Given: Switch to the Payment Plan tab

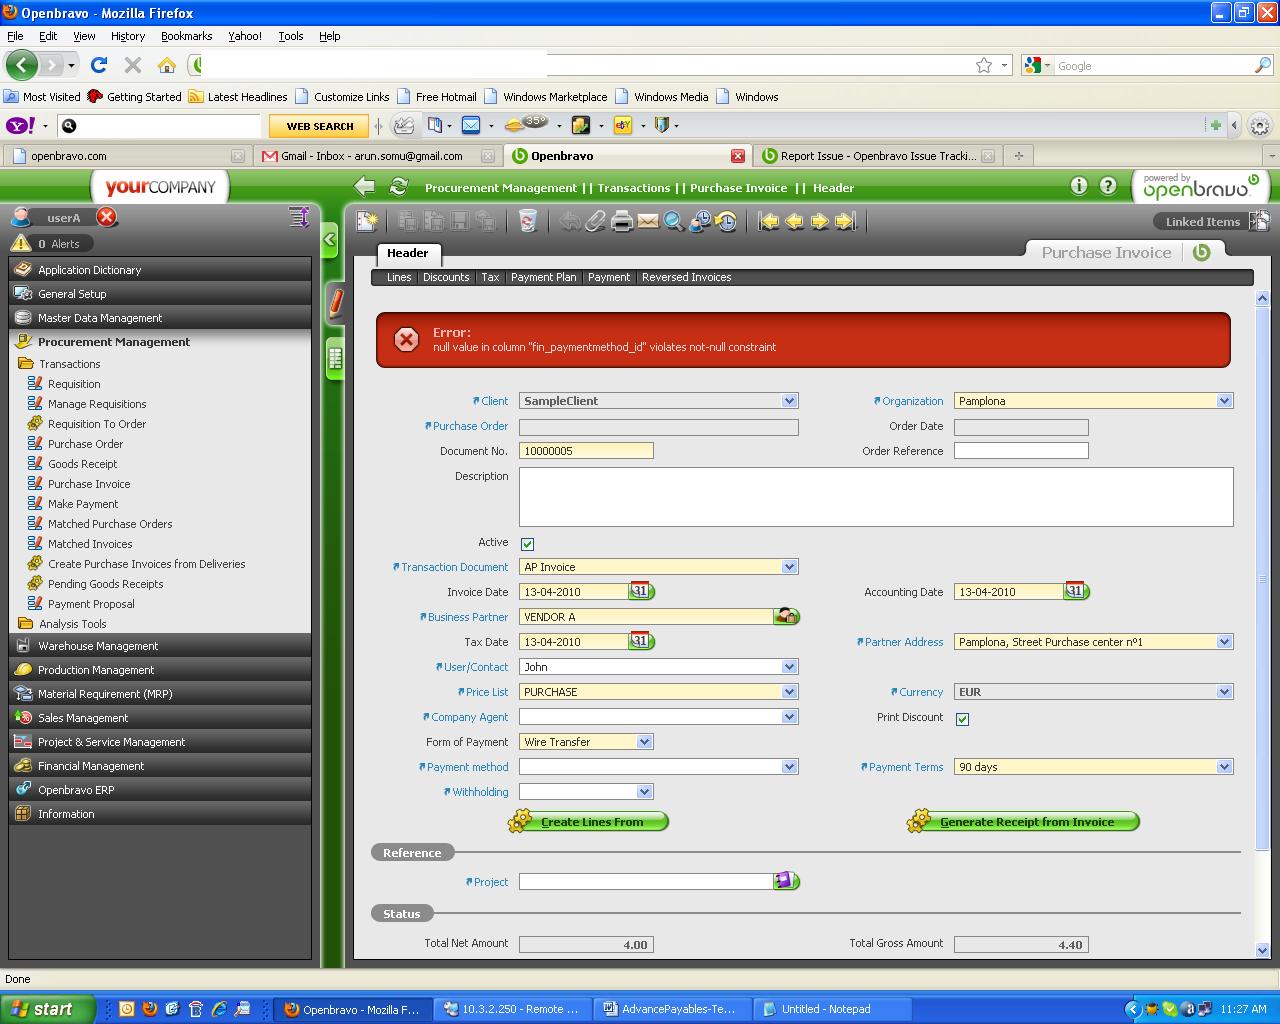Looking at the screenshot, I should click(x=543, y=277).
